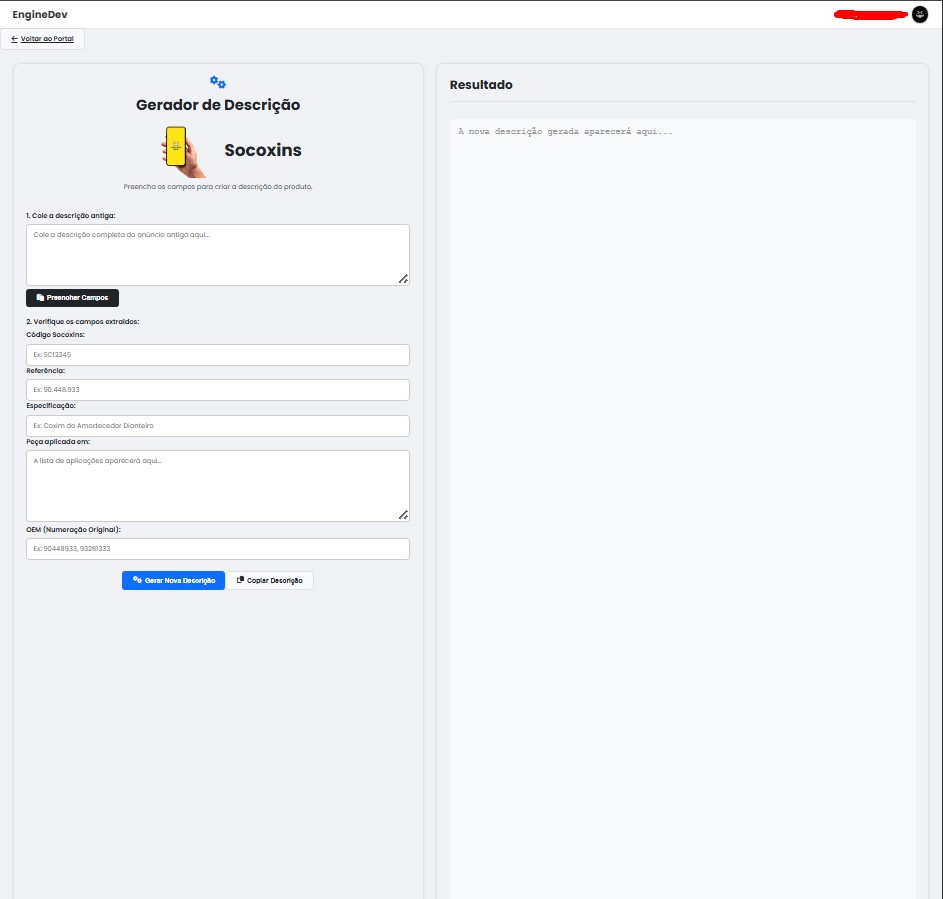Focus the Referência input field
Image resolution: width=943 pixels, height=899 pixels.
pyautogui.click(x=217, y=389)
